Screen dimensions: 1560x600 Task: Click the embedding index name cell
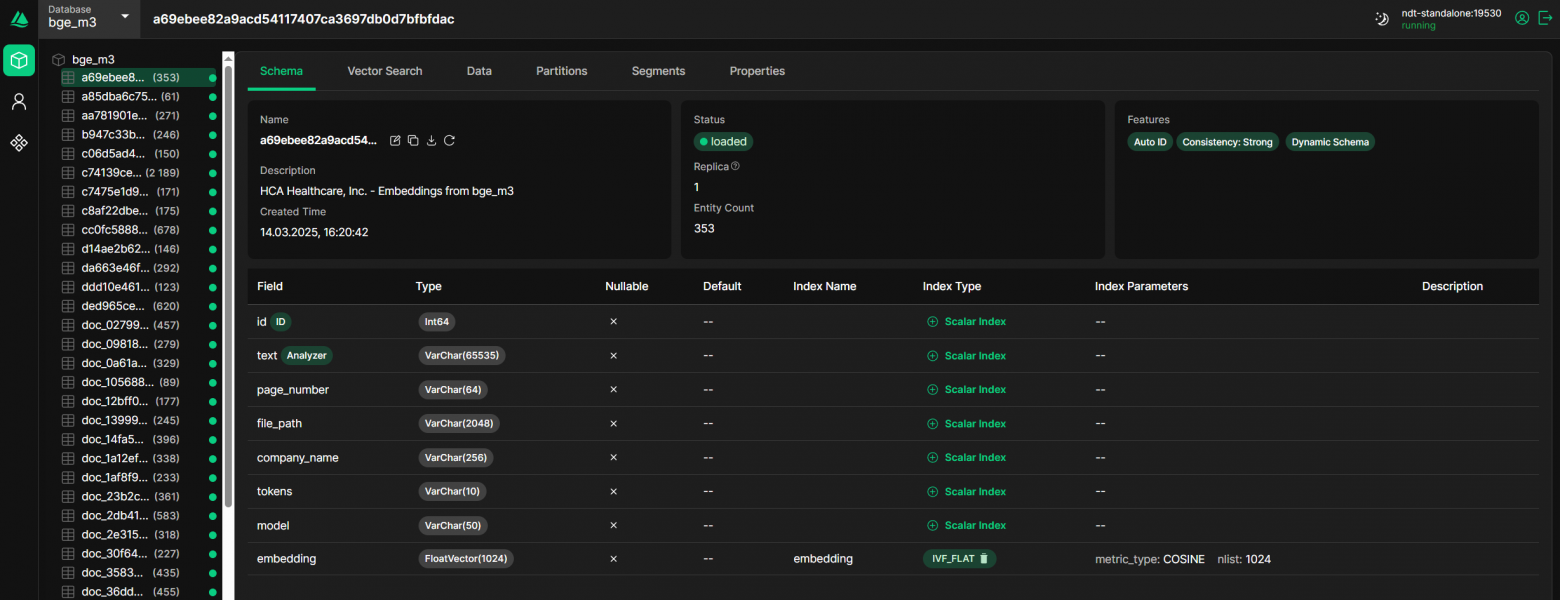[x=823, y=559]
